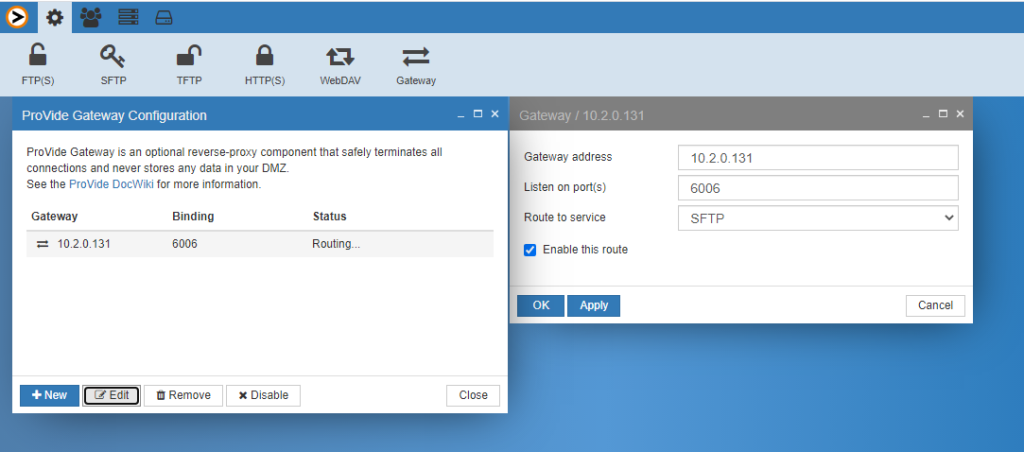This screenshot has width=1024, height=452.
Task: Open the Route to service dropdown
Action: pos(818,218)
